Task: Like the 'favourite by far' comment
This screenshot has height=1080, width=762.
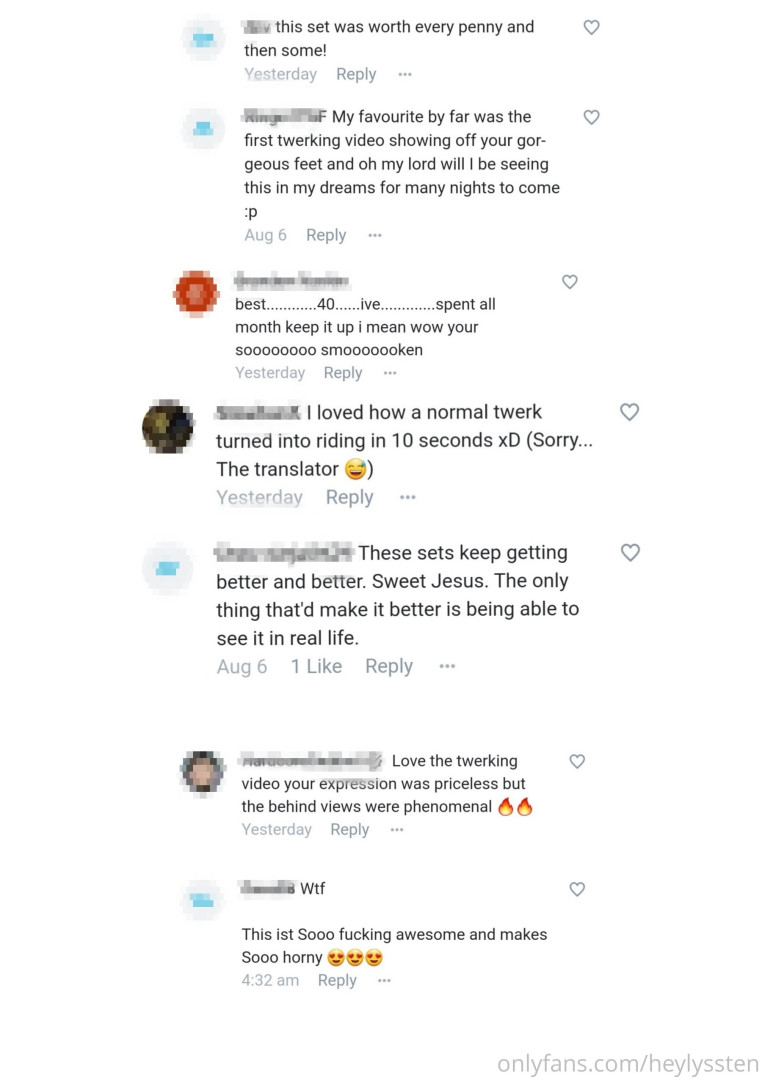Action: point(591,118)
